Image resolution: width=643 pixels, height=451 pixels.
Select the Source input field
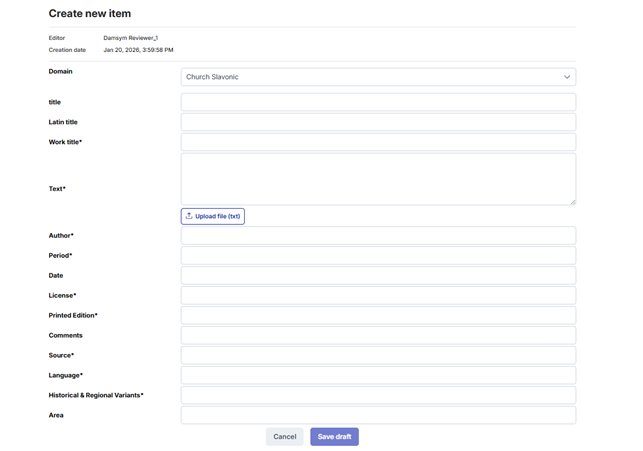click(x=378, y=356)
